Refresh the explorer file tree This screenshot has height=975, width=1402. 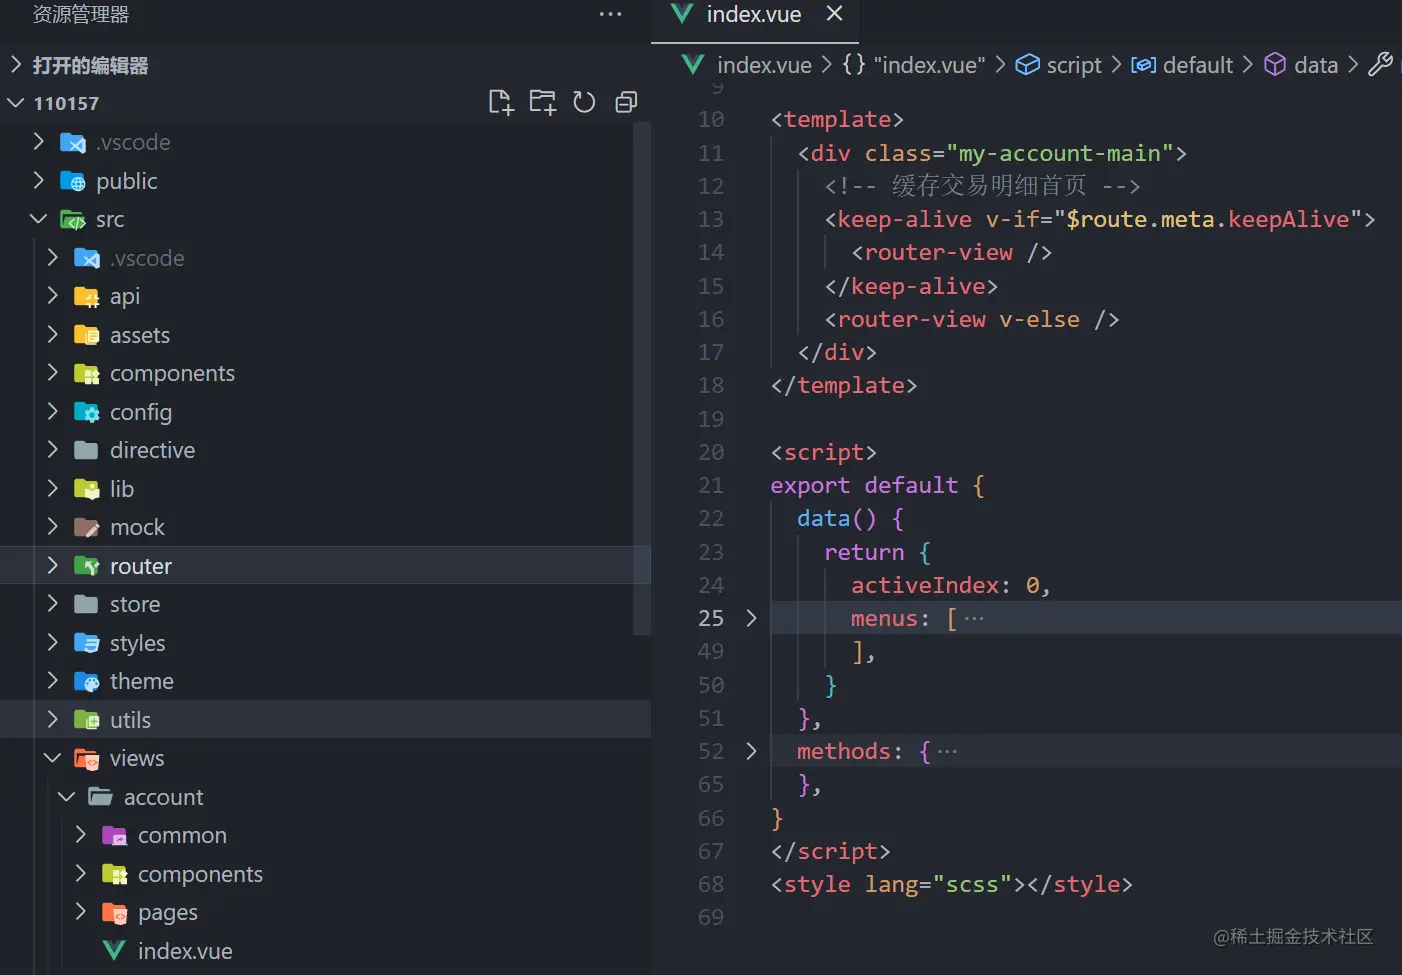[584, 102]
